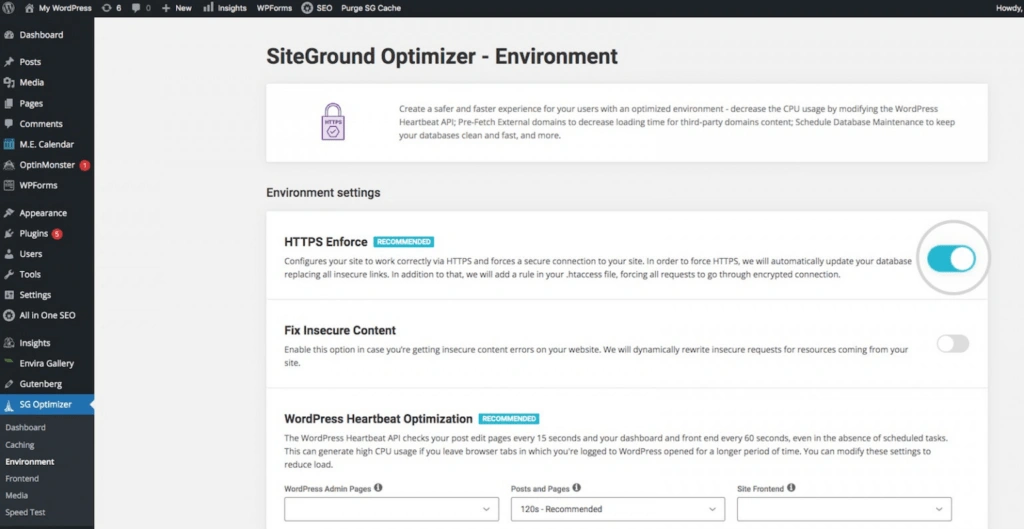
Task: Click the info icon next to WordPress Admin Pages
Action: coord(379,488)
